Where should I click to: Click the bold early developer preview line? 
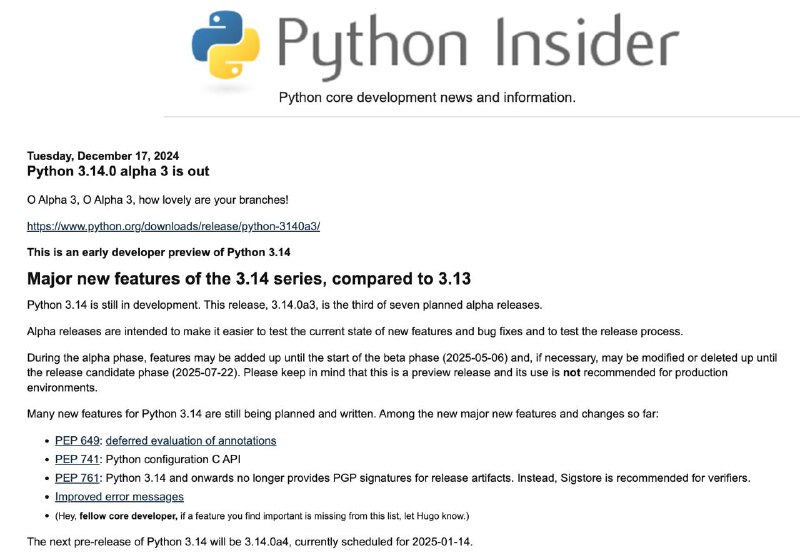tap(159, 252)
